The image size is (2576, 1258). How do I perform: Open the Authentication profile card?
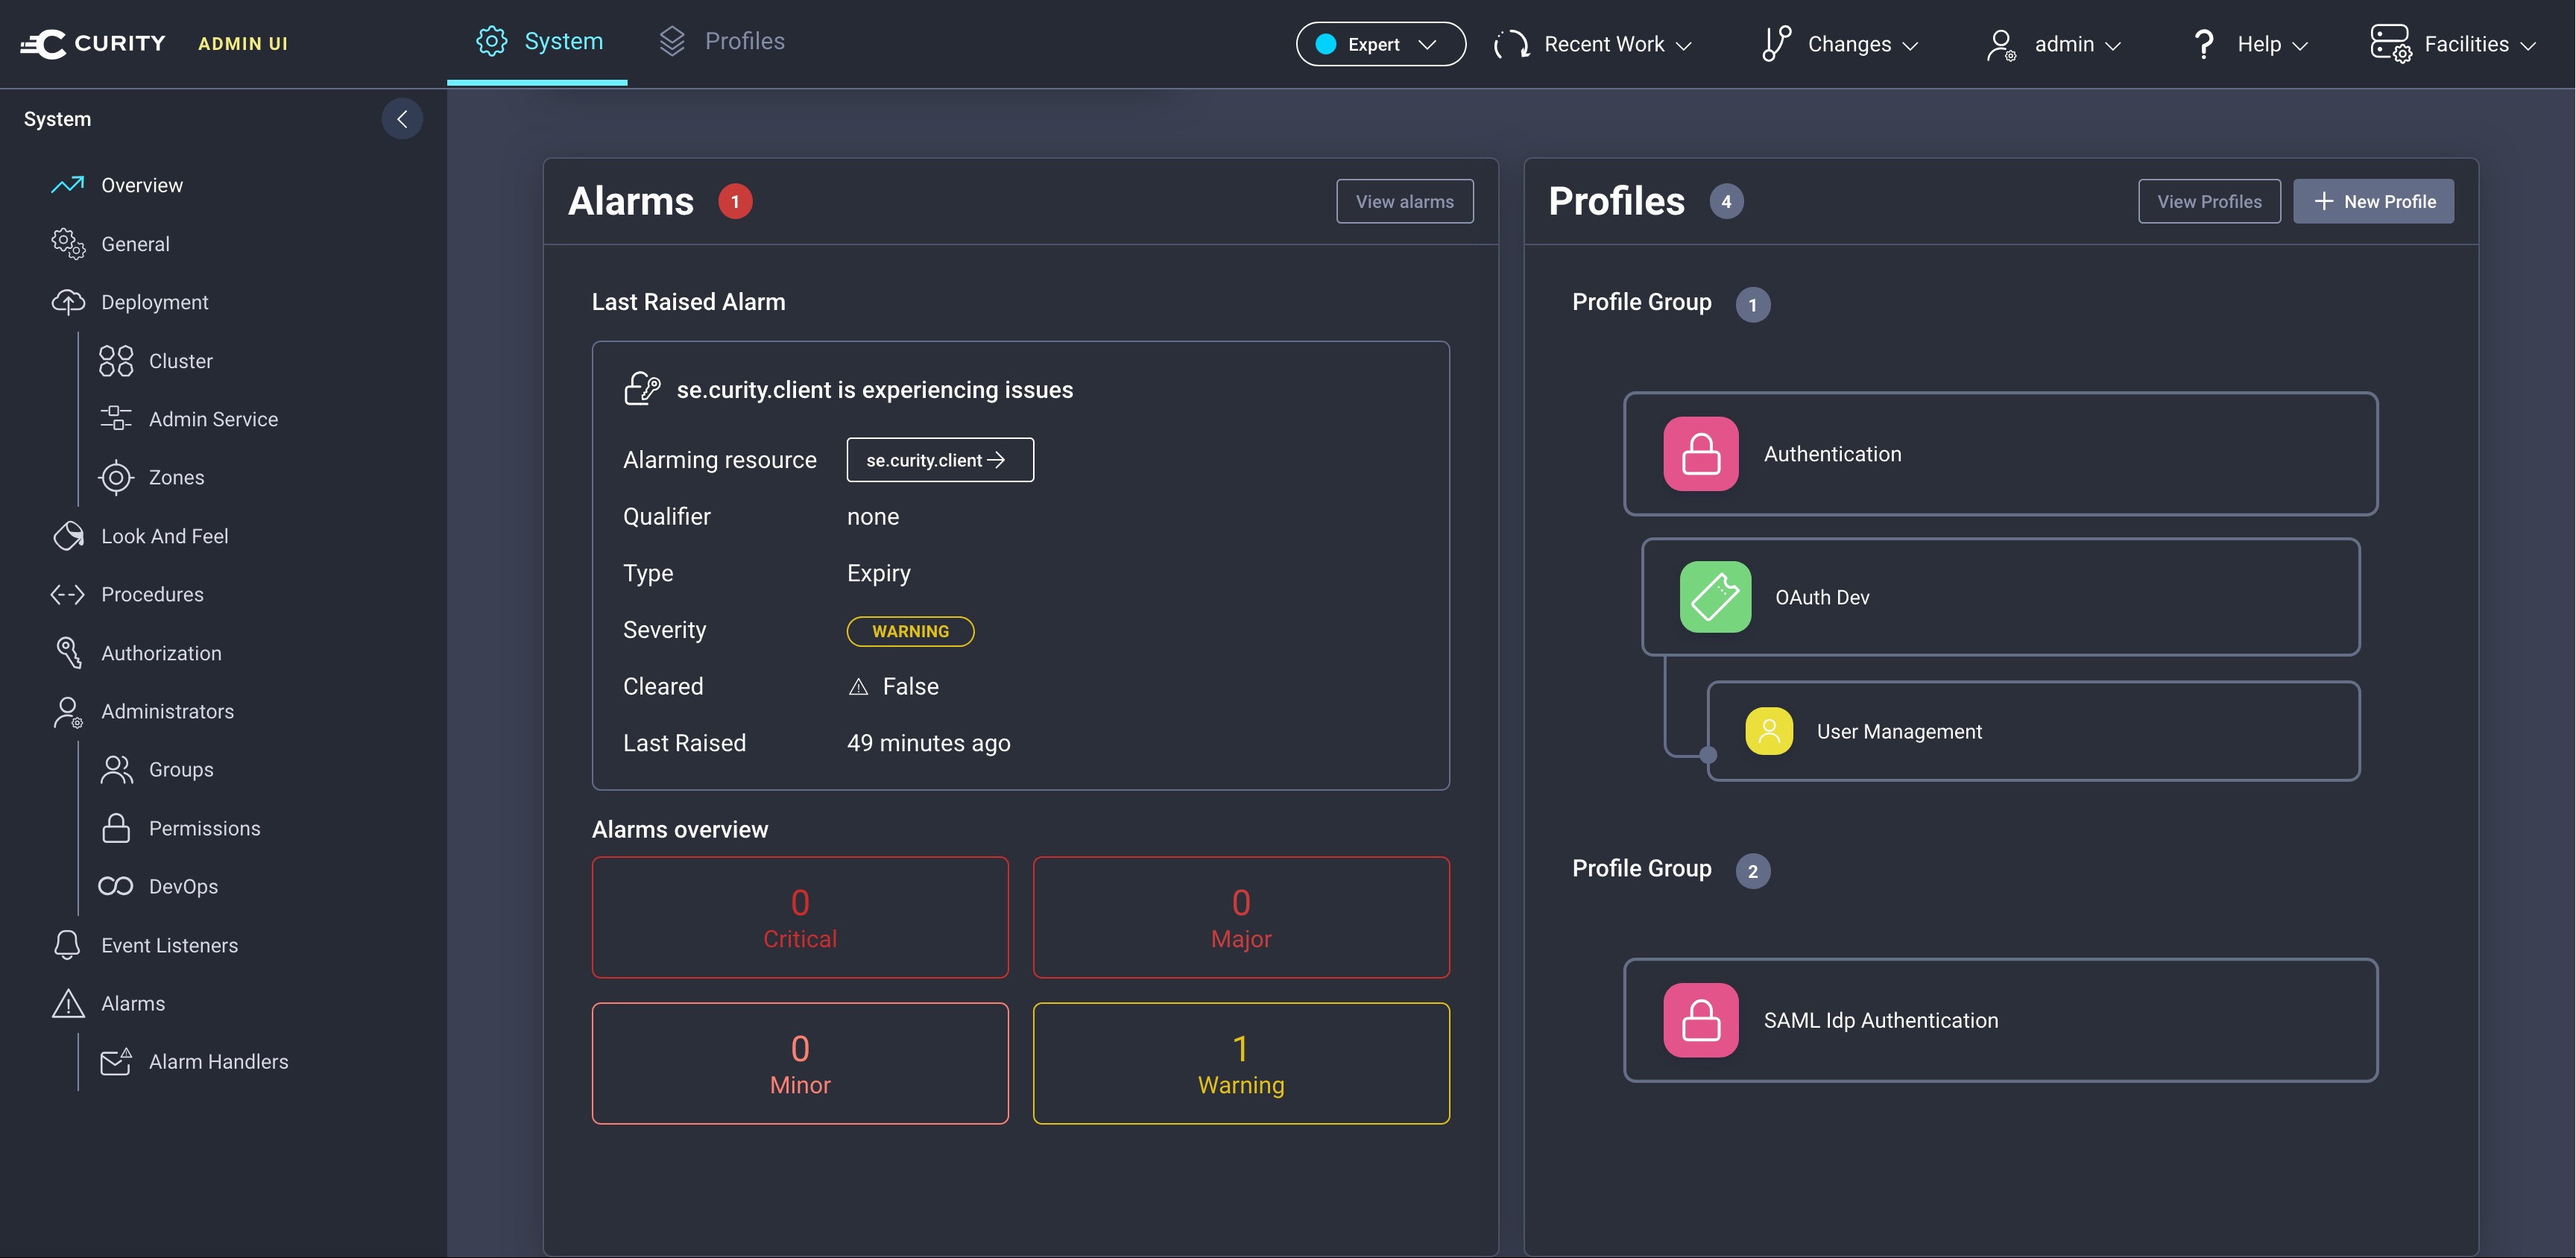[x=2000, y=454]
